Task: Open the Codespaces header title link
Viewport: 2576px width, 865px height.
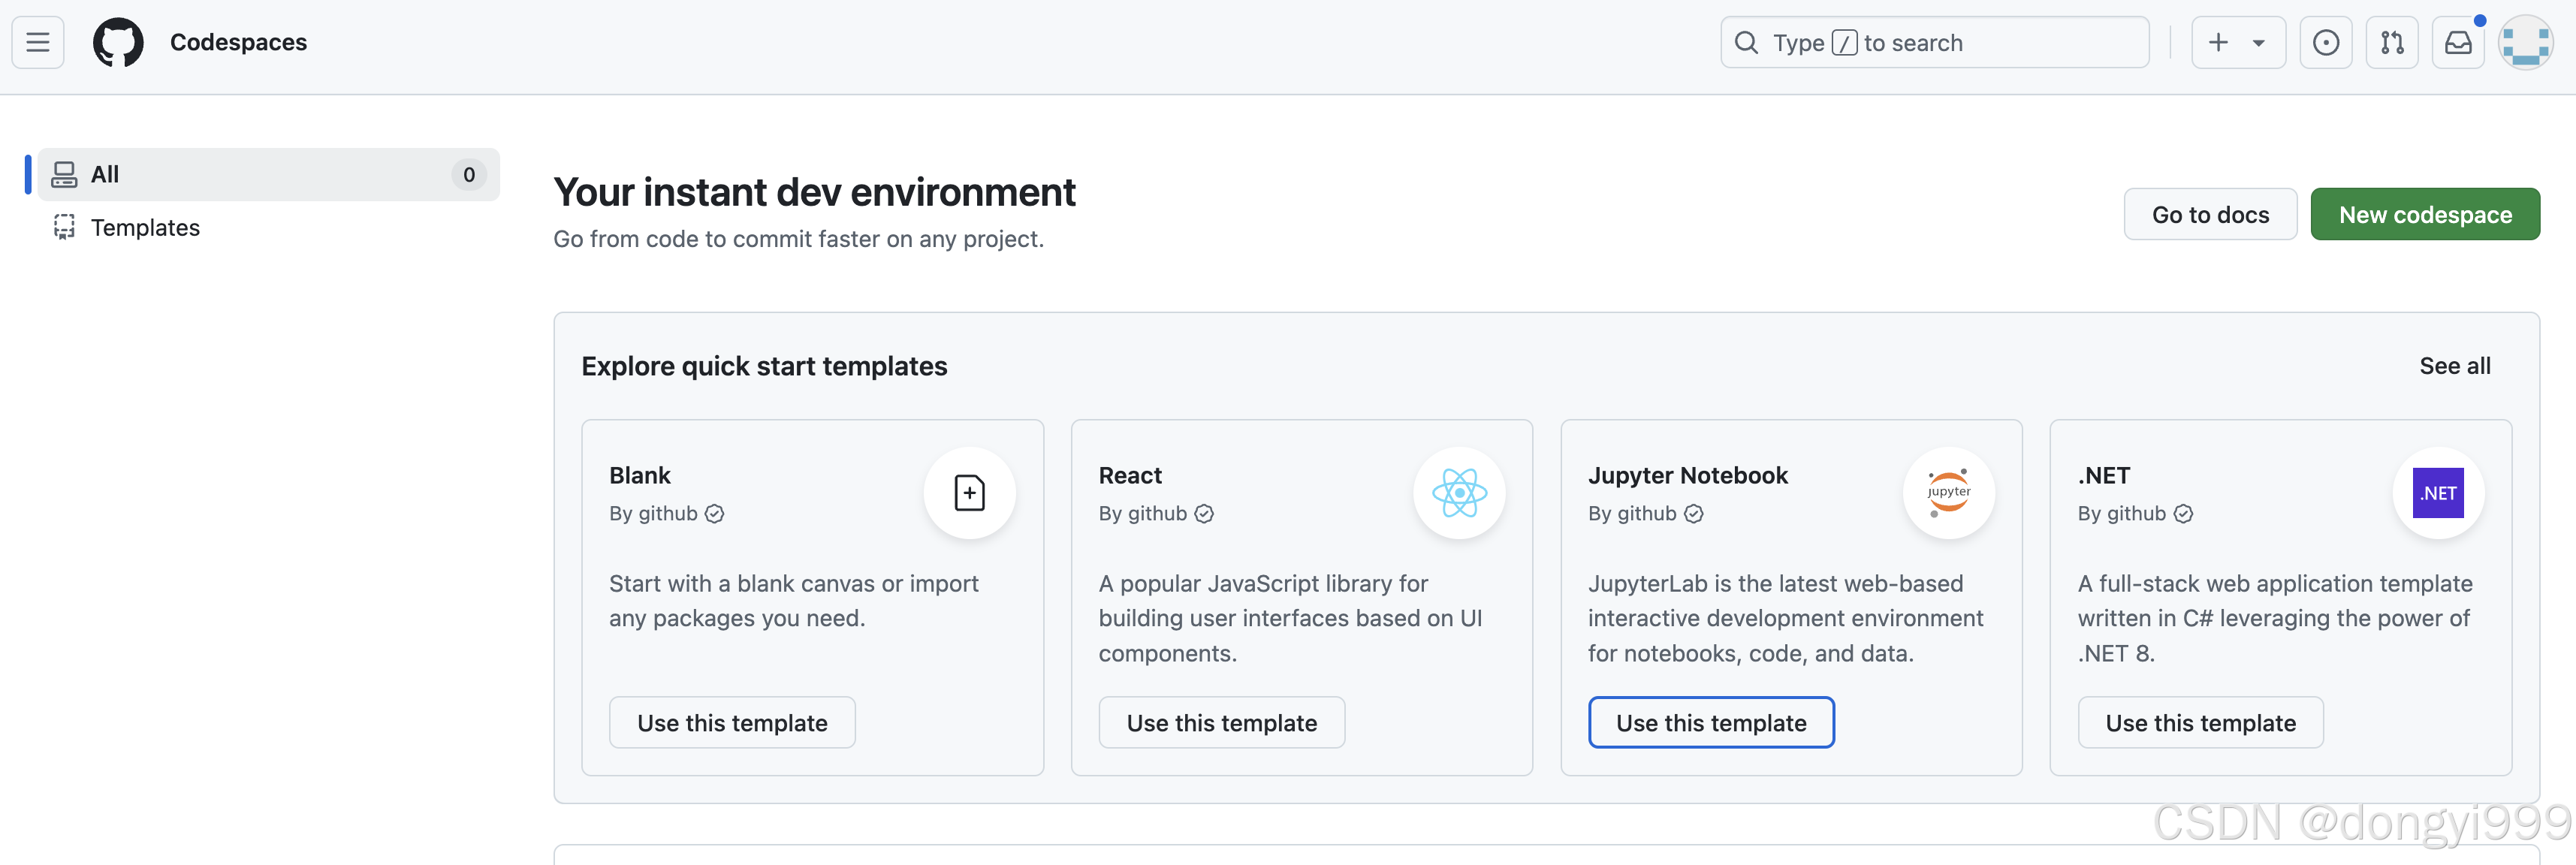Action: coord(238,42)
